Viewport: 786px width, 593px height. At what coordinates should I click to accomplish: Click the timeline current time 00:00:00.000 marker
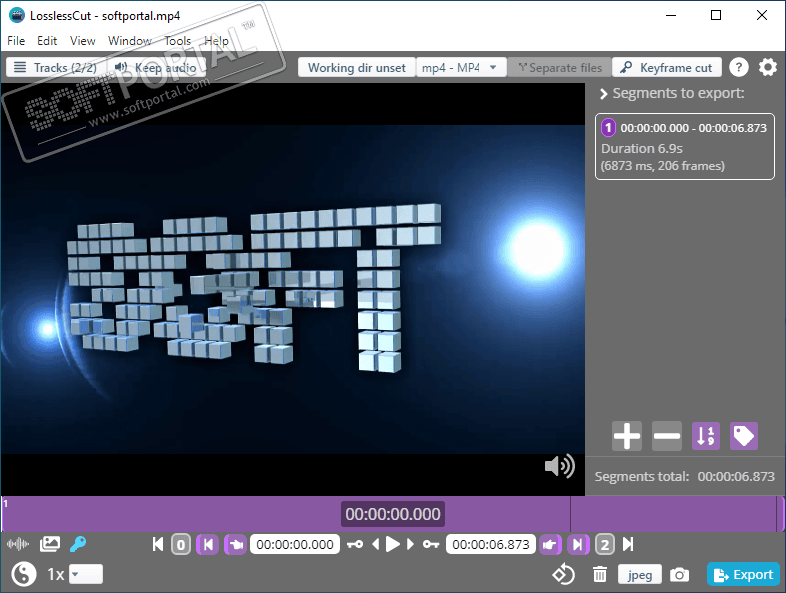point(392,514)
